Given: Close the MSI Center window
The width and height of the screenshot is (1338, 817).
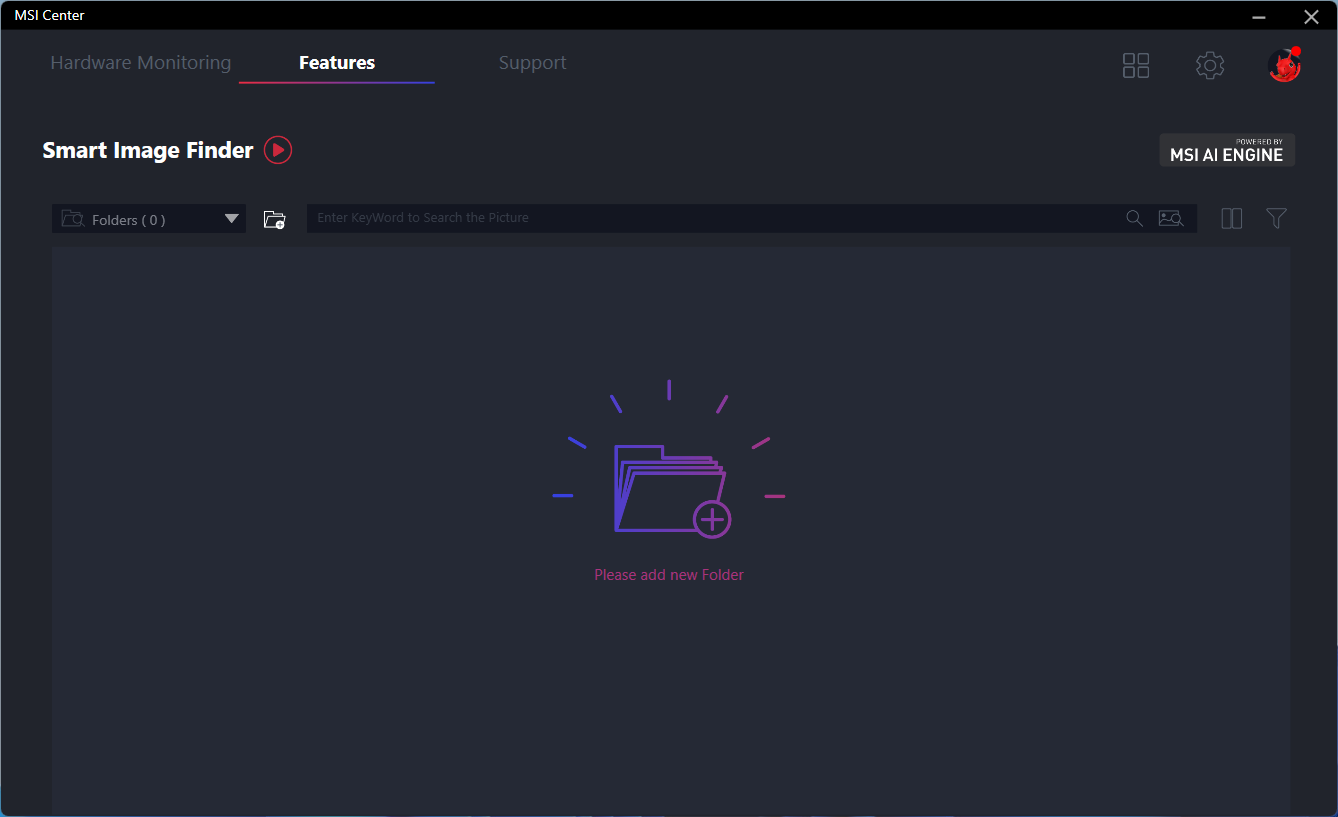Looking at the screenshot, I should (x=1311, y=17).
